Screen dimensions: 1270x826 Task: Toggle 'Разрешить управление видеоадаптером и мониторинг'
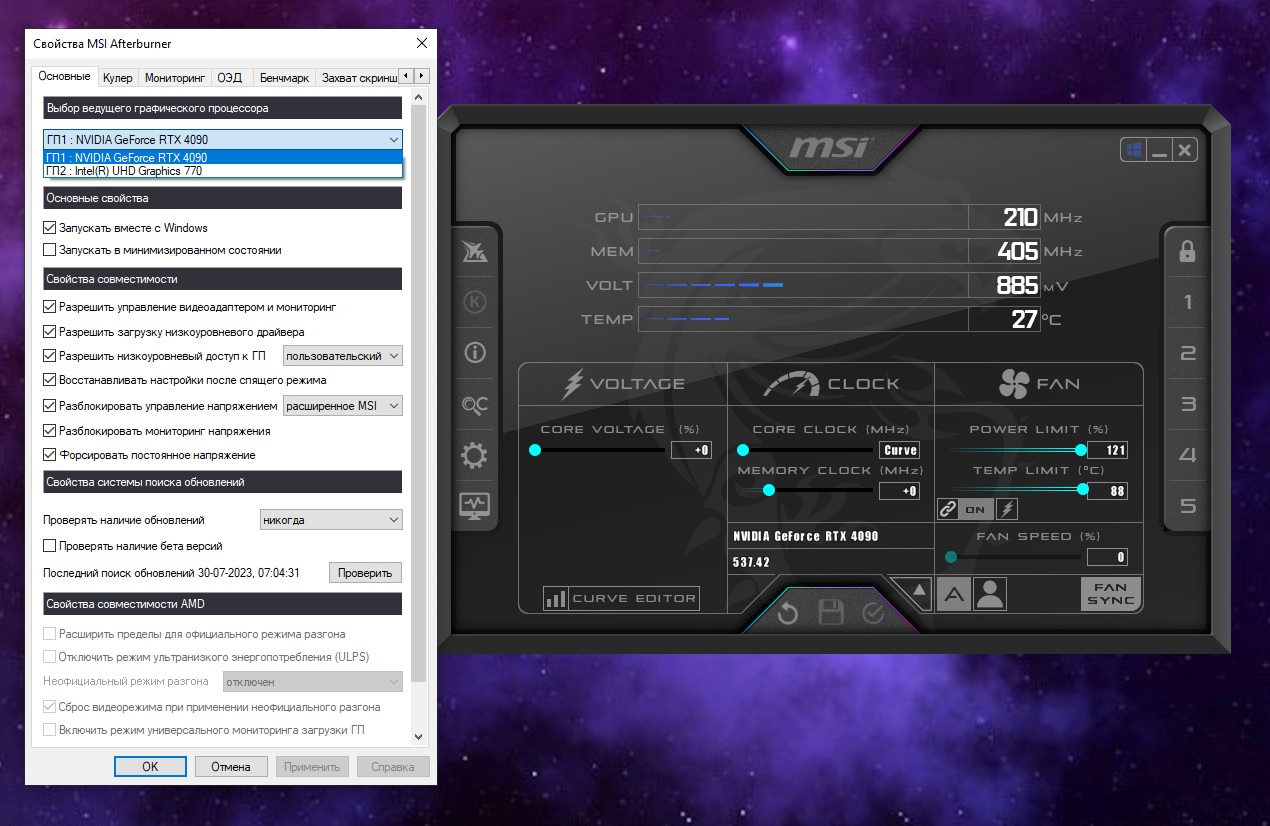50,307
